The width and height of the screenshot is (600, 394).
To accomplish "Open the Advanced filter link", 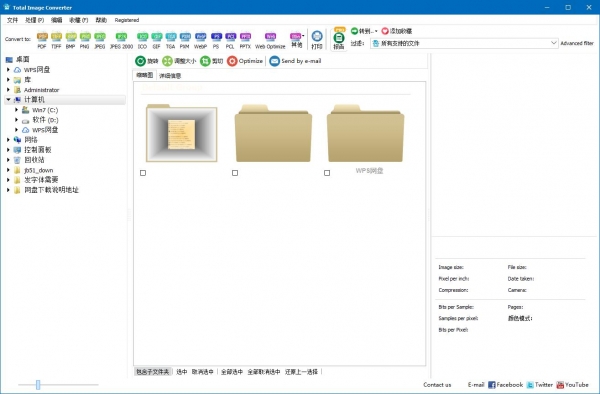I will point(577,43).
